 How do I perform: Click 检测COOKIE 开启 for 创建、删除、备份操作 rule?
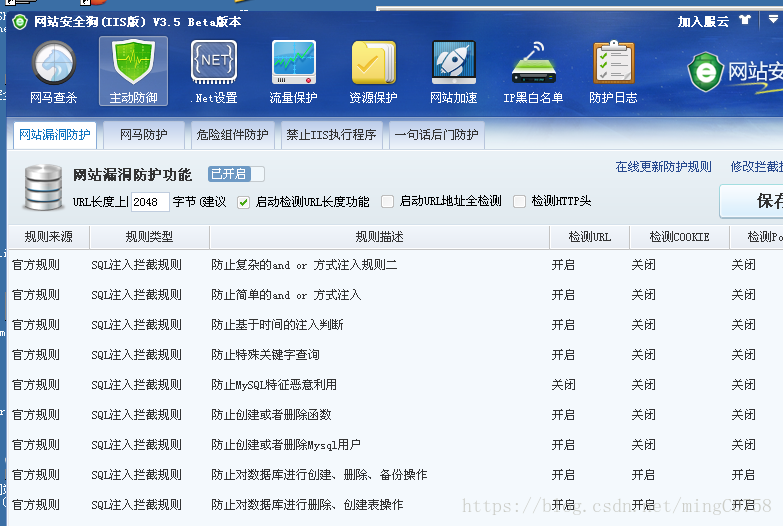[x=643, y=475]
